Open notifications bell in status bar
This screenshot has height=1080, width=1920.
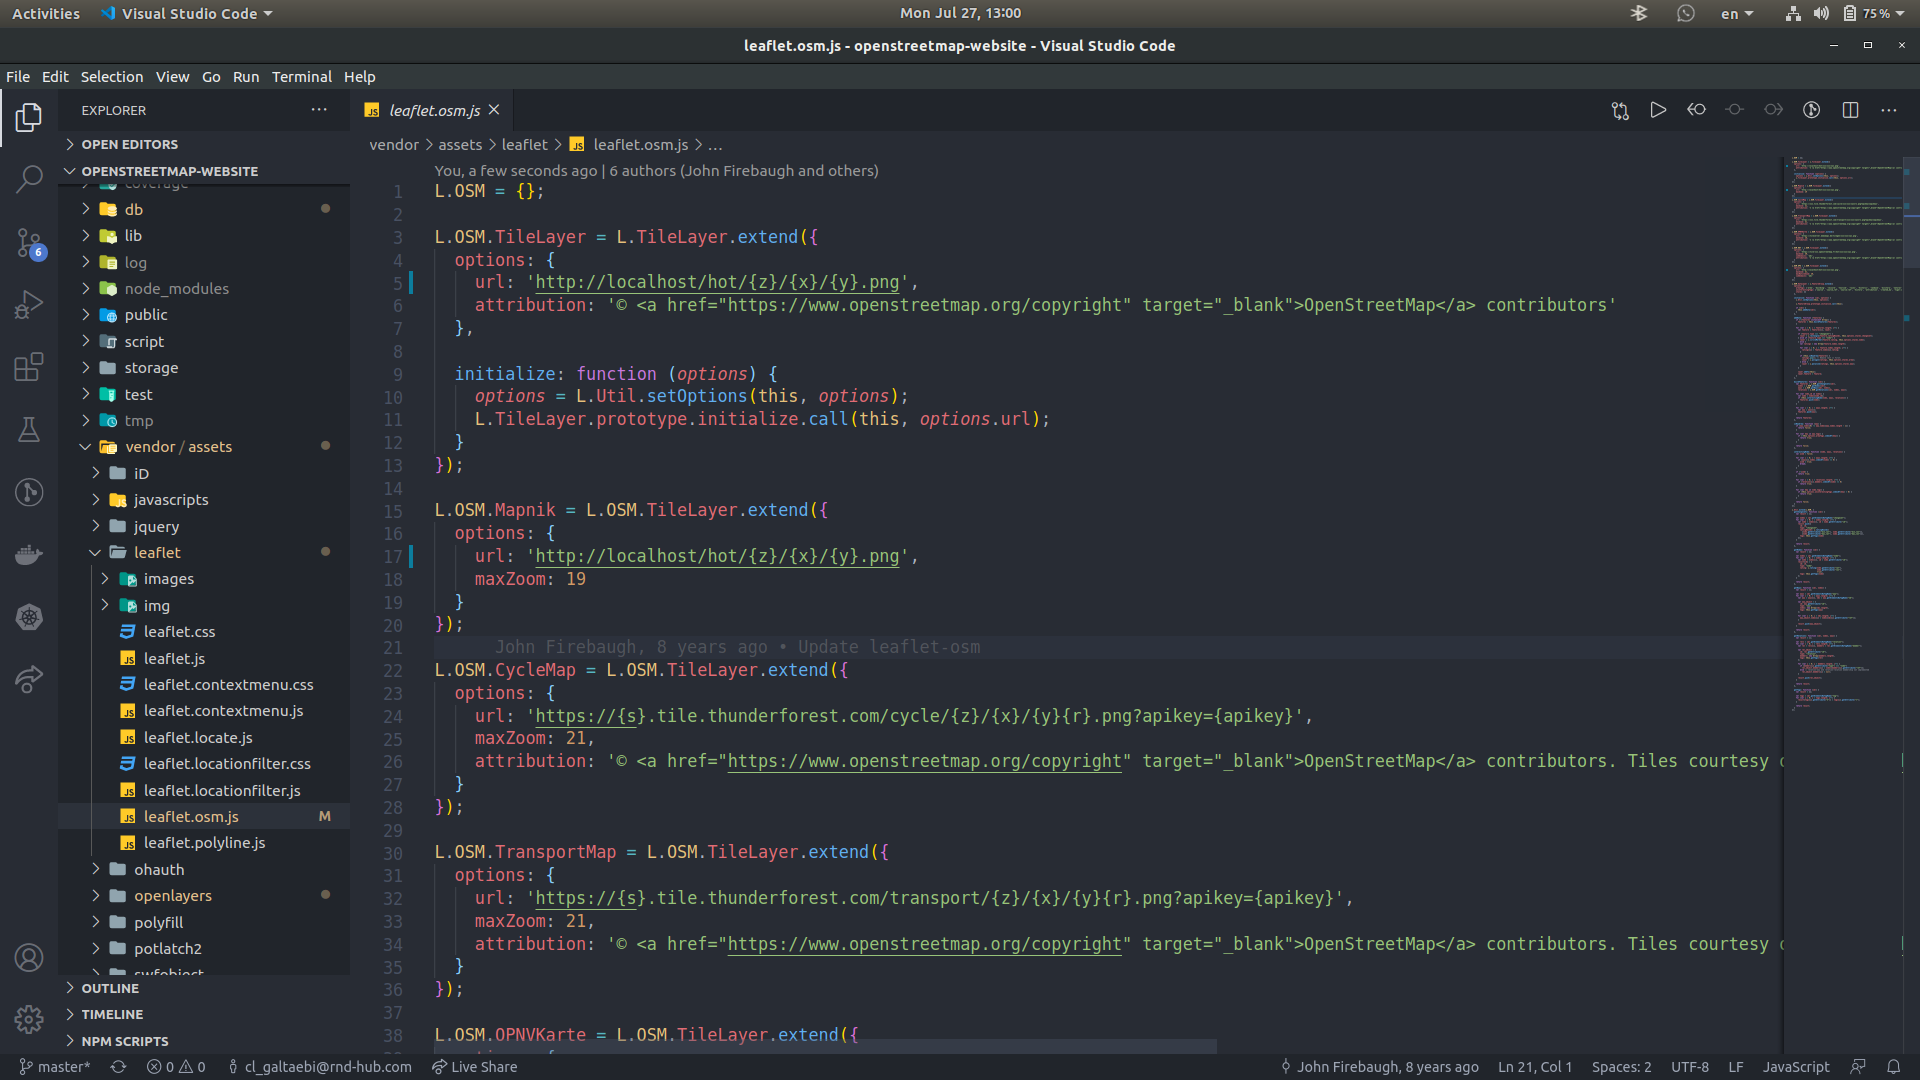coord(1893,1067)
